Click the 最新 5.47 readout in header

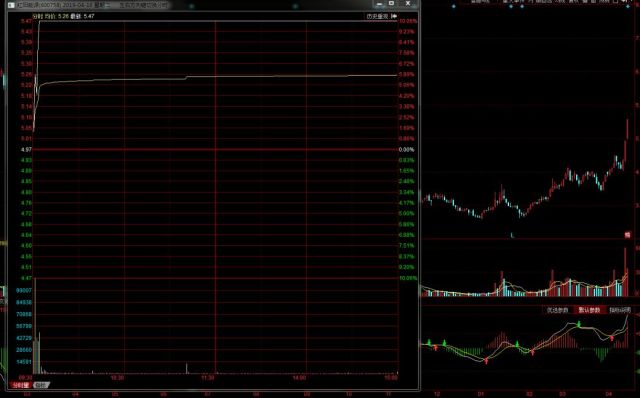tap(82, 16)
